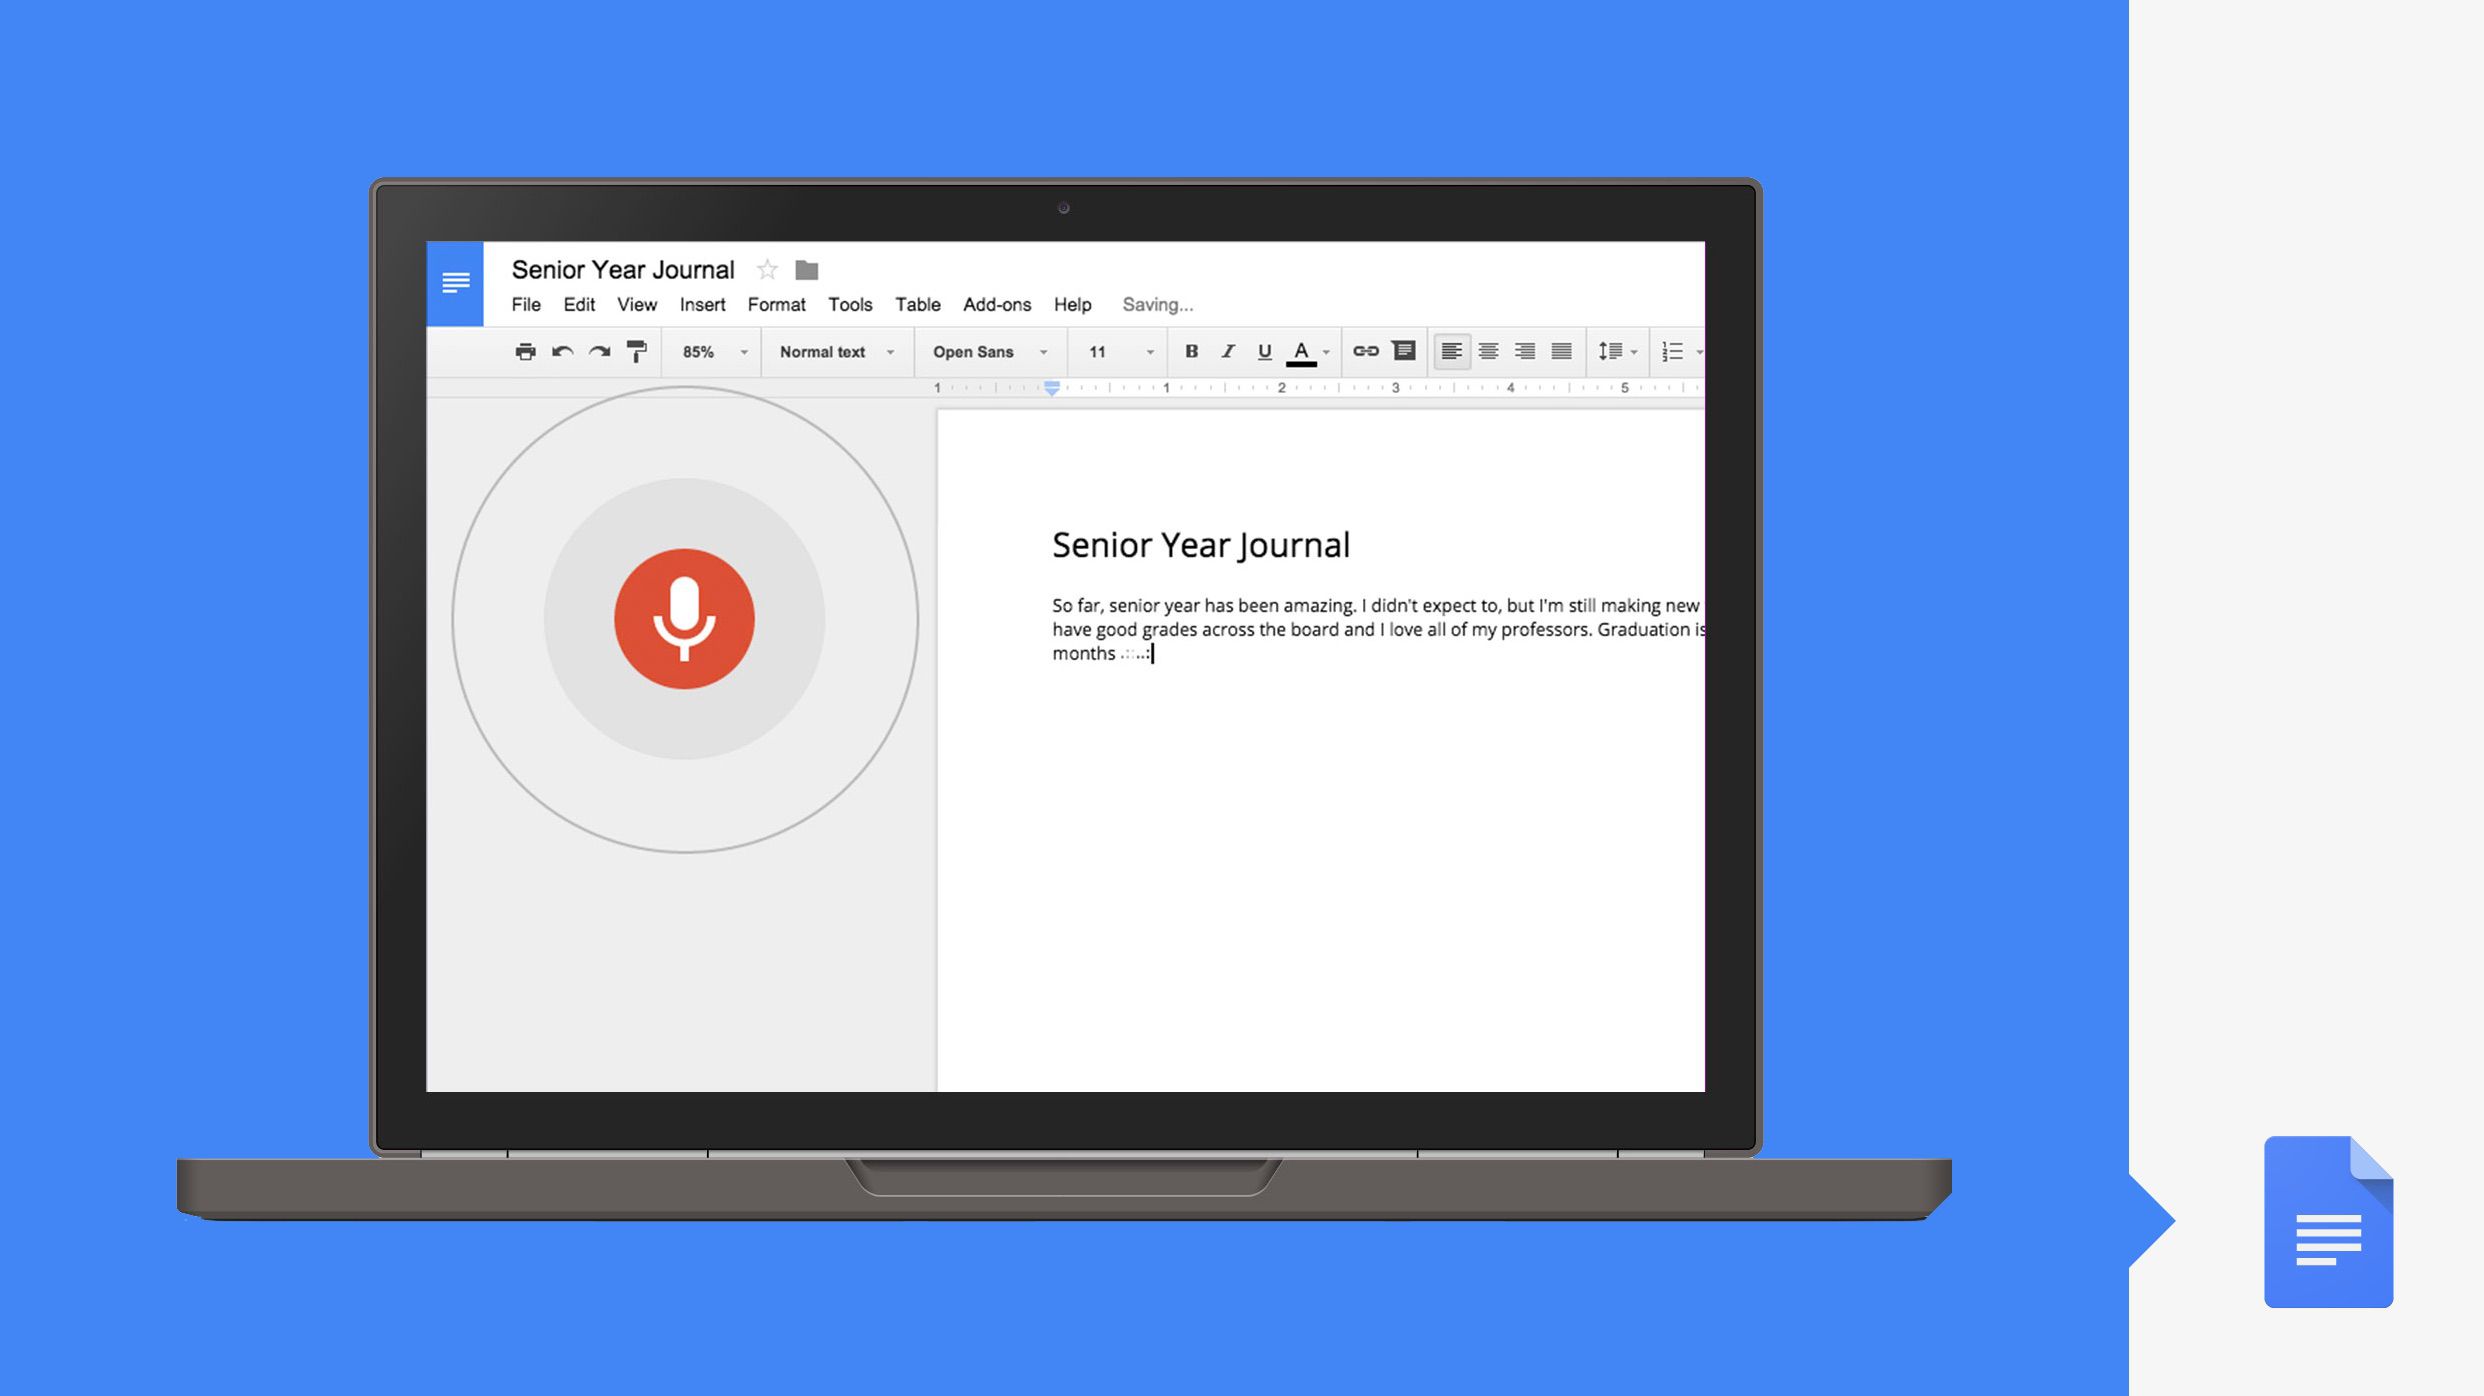The image size is (2484, 1396).
Task: Toggle Bold formatting in toolbar
Action: pyautogui.click(x=1191, y=352)
